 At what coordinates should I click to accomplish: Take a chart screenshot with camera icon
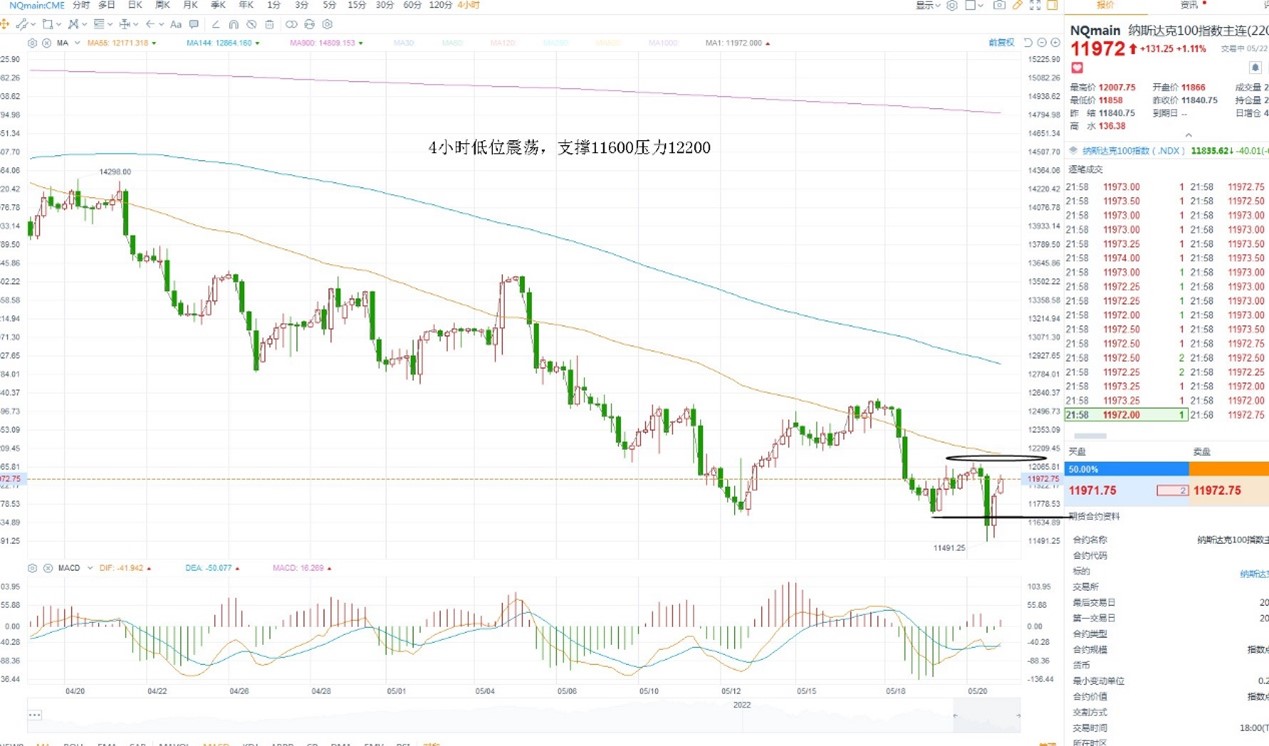coord(999,5)
